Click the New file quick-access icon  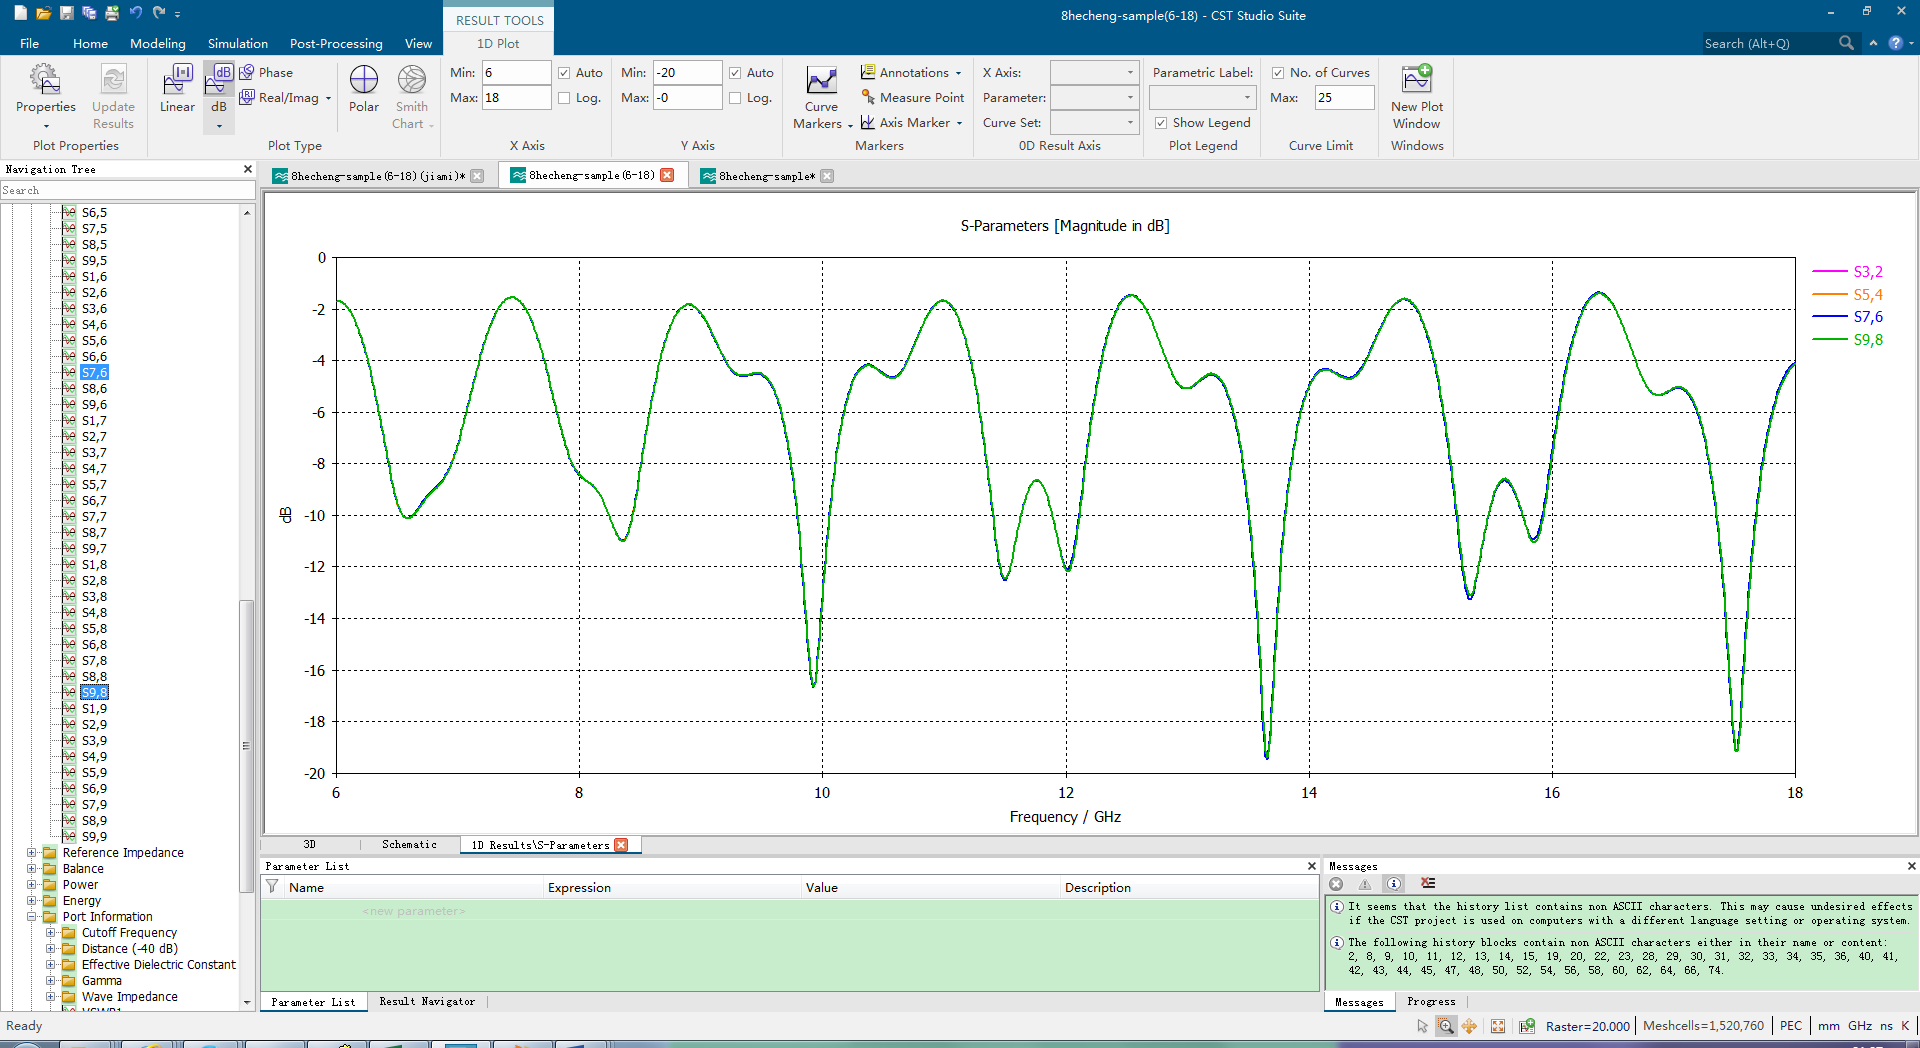pos(20,13)
